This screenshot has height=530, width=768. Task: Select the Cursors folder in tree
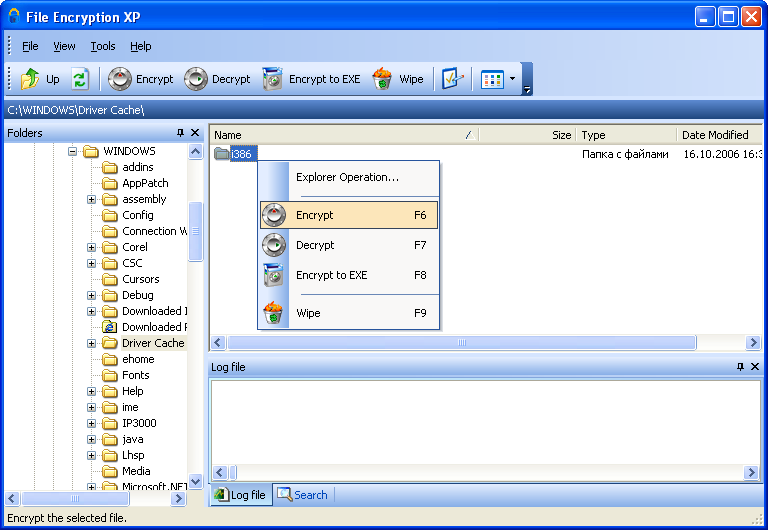point(141,279)
